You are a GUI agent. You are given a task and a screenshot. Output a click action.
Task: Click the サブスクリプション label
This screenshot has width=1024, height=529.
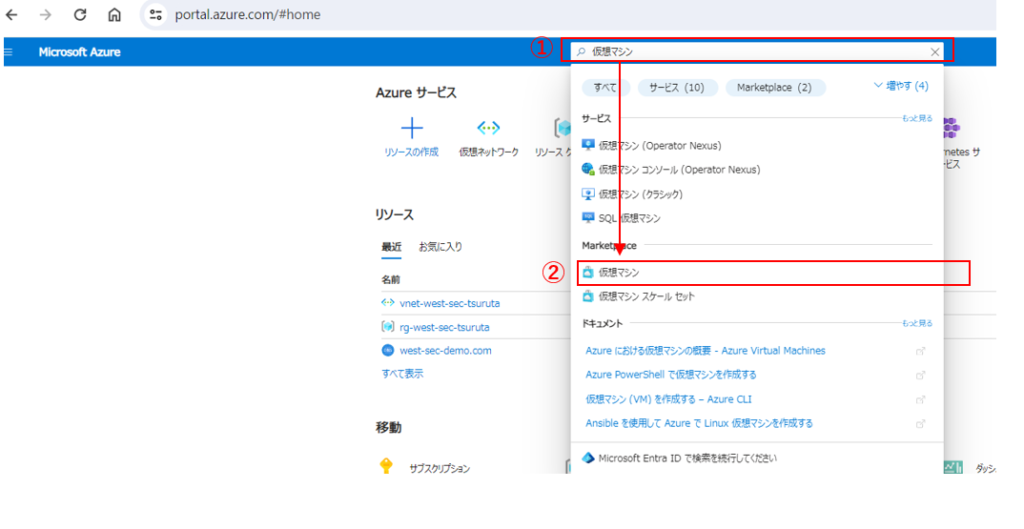click(440, 469)
